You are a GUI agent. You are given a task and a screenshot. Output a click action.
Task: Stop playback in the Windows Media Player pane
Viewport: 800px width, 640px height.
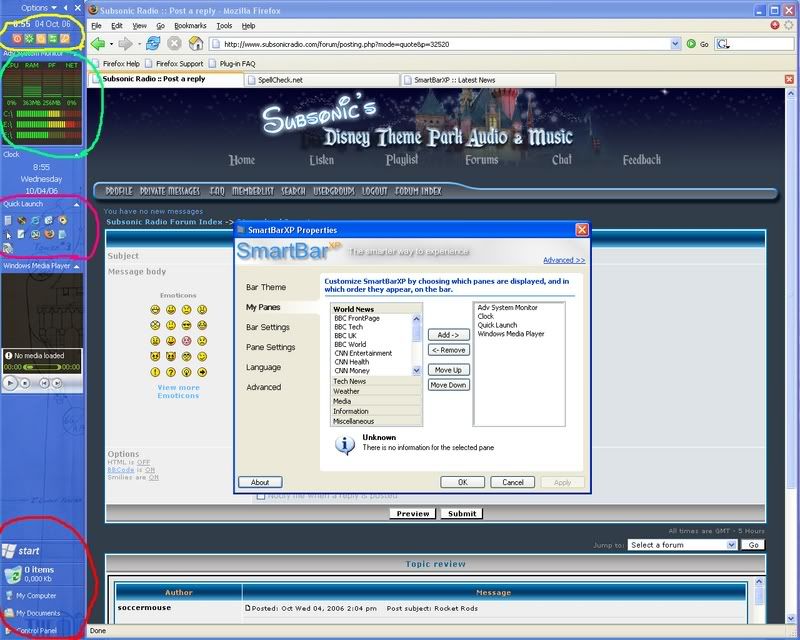[24, 383]
